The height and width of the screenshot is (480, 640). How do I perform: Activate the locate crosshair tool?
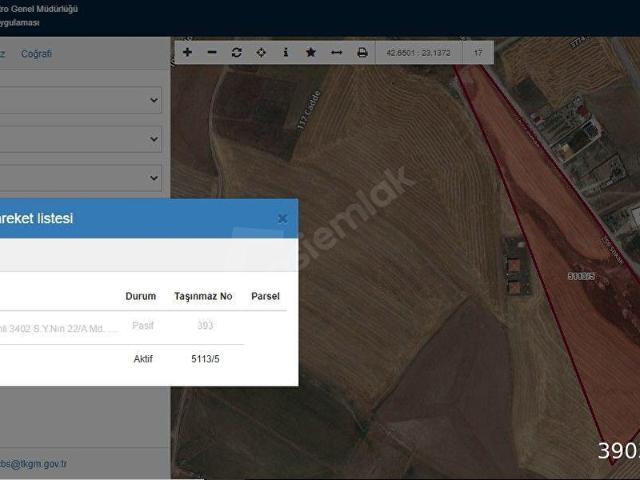tap(261, 53)
